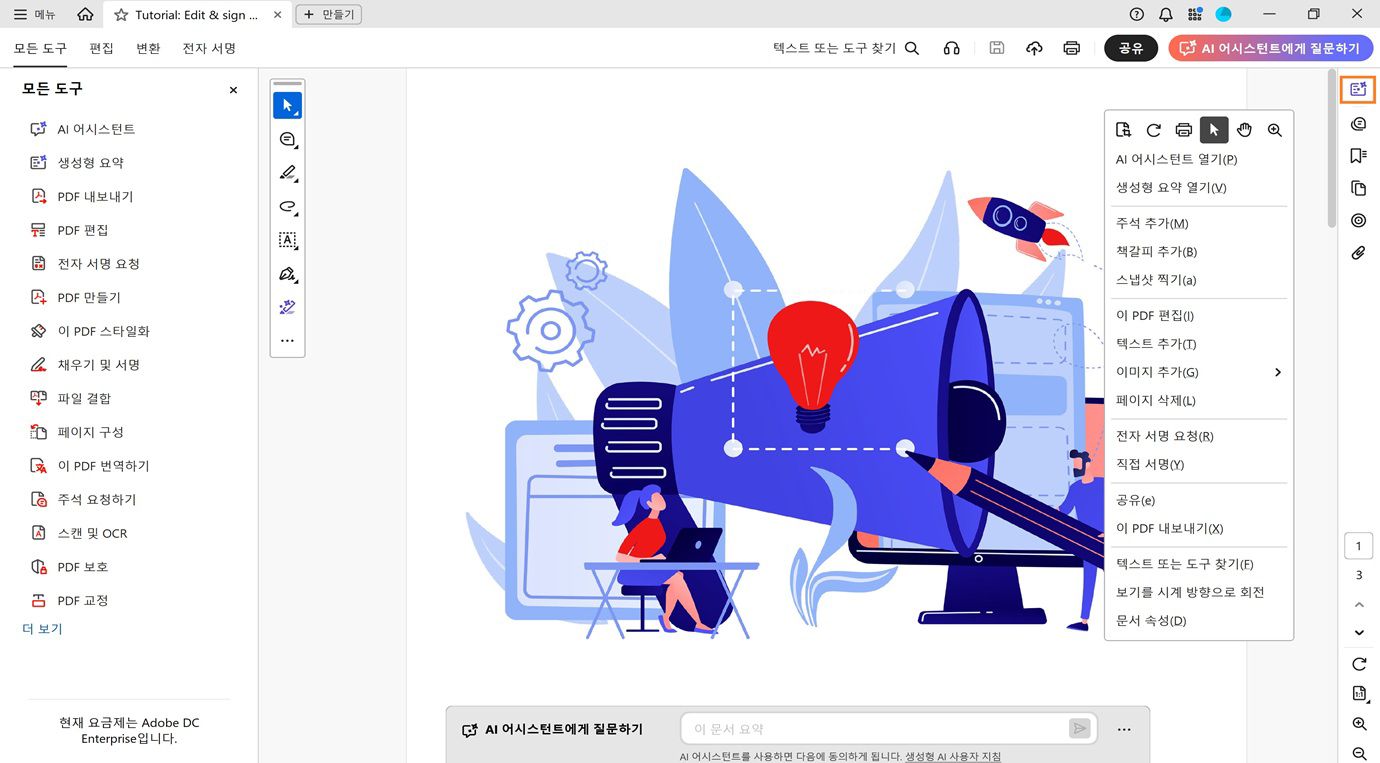This screenshot has width=1380, height=763.
Task: Open the more tools ellipsis in the left toolbar
Action: click(287, 340)
